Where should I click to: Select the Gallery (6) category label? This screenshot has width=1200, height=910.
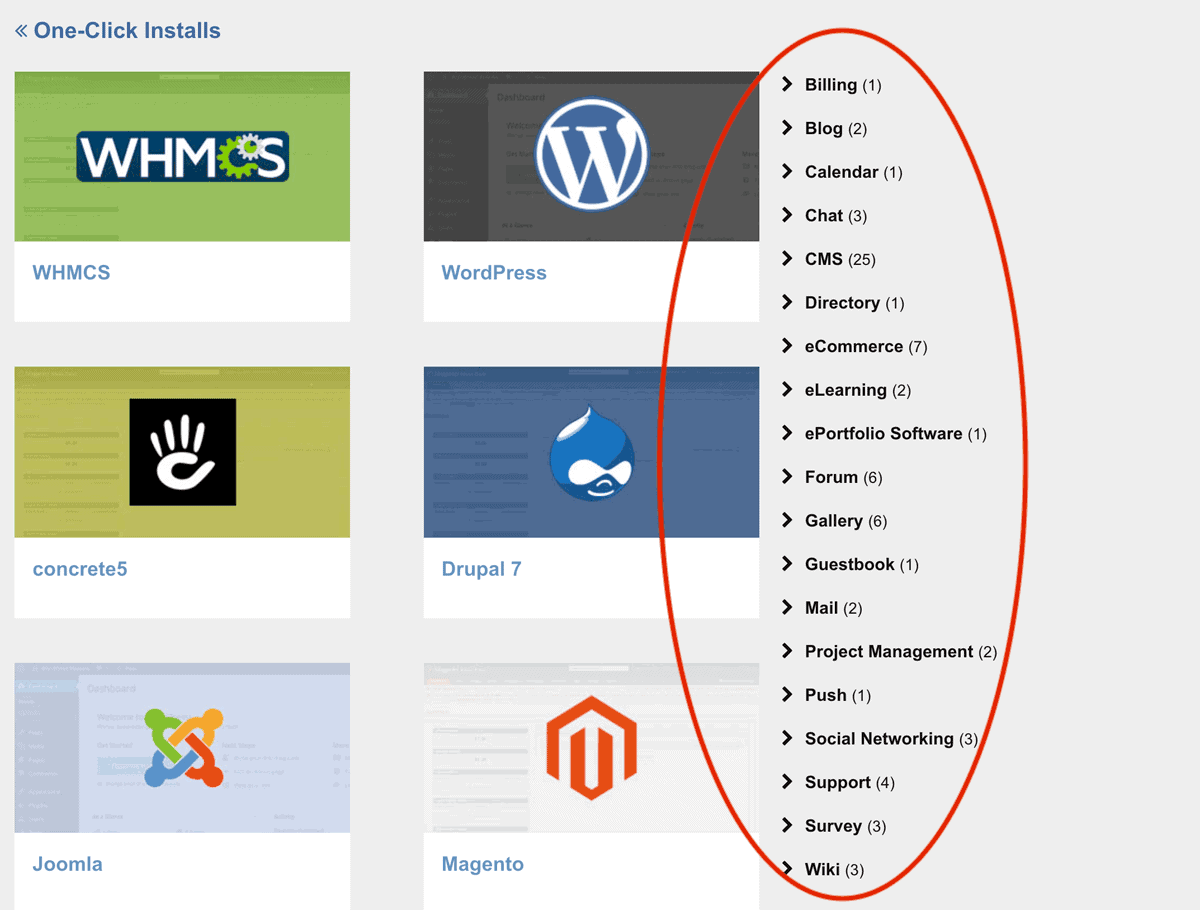pos(846,521)
